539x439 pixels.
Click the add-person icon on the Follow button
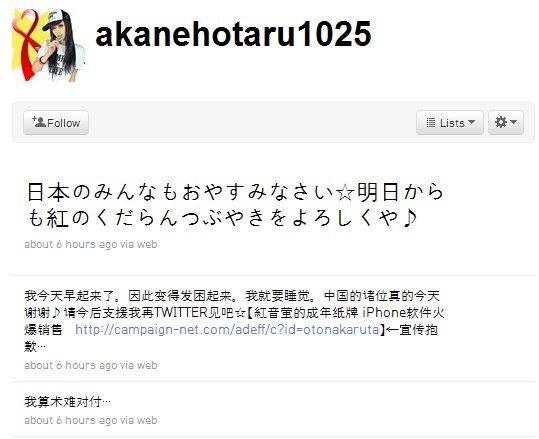point(39,122)
